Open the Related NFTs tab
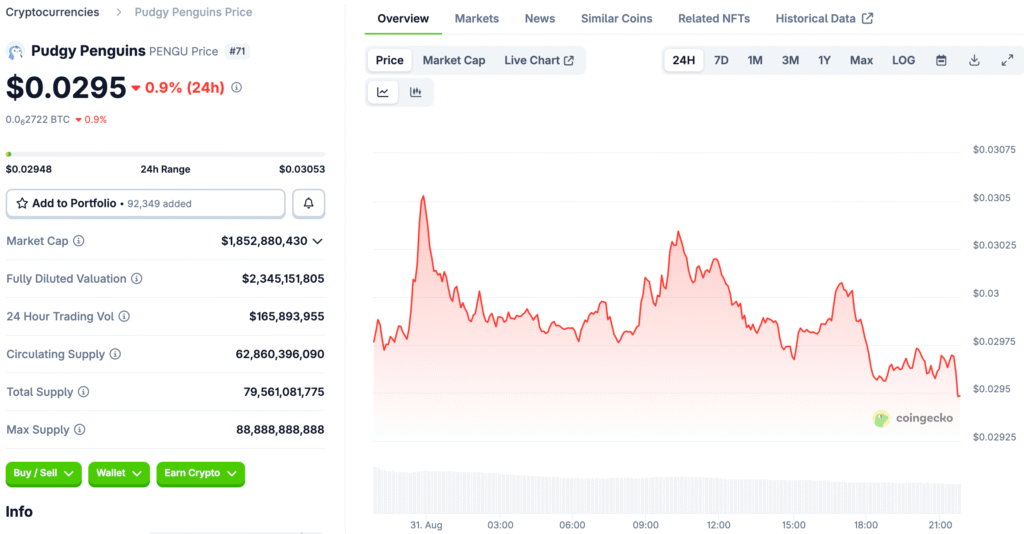Viewport: 1024px width, 534px height. [x=714, y=18]
